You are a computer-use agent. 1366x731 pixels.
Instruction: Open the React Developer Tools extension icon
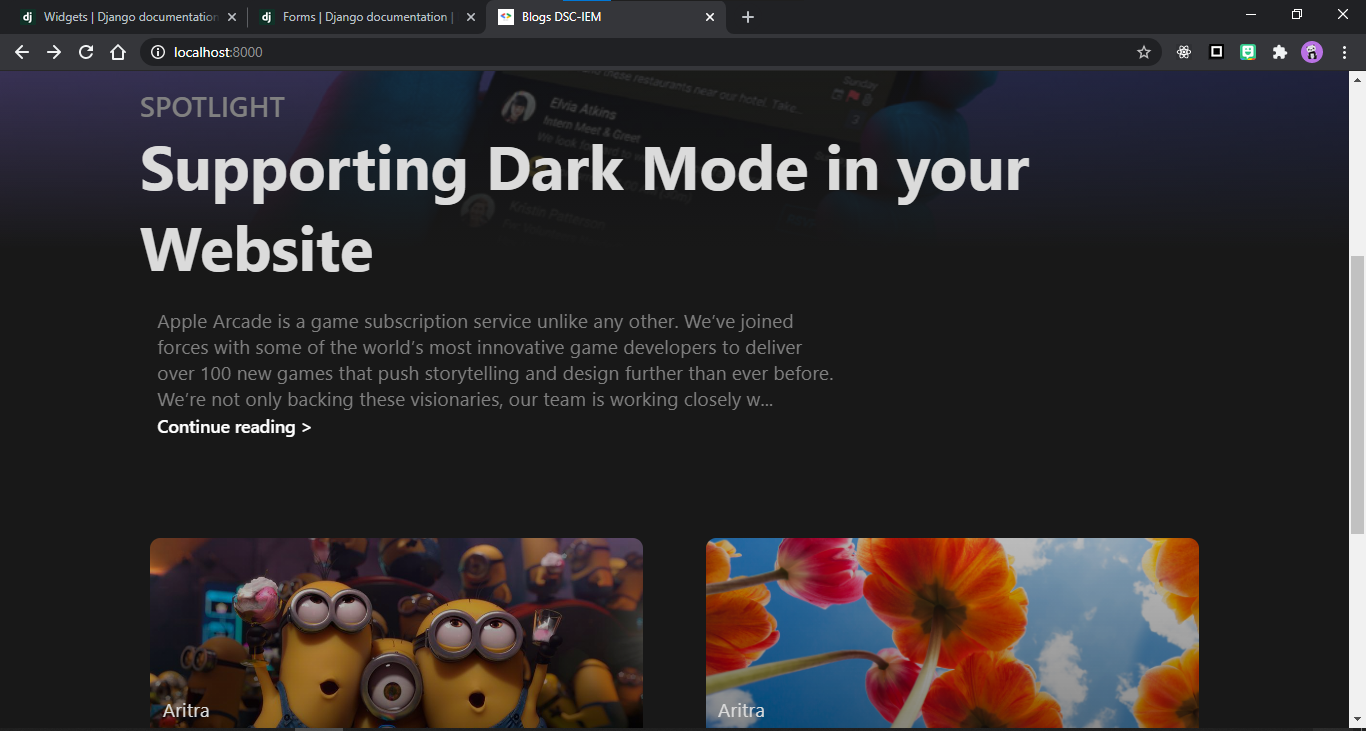tap(1184, 52)
